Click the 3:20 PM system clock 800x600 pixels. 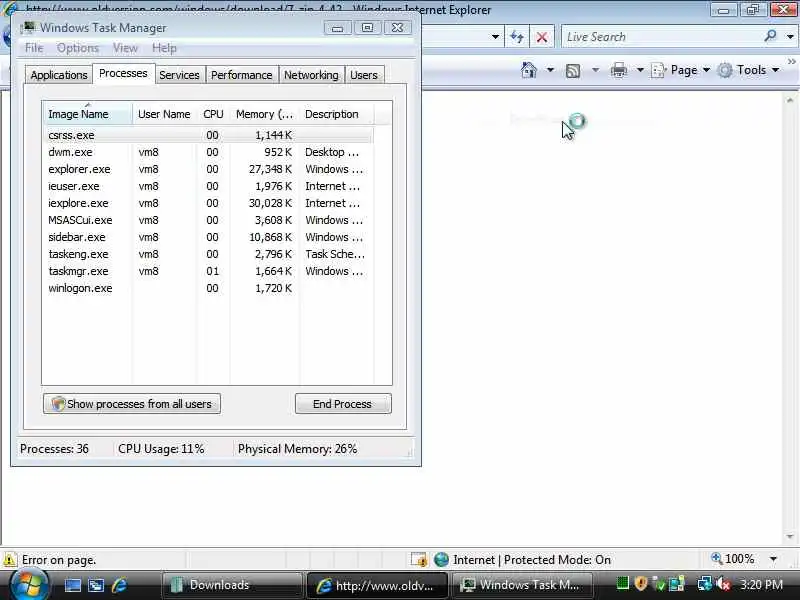click(x=761, y=584)
